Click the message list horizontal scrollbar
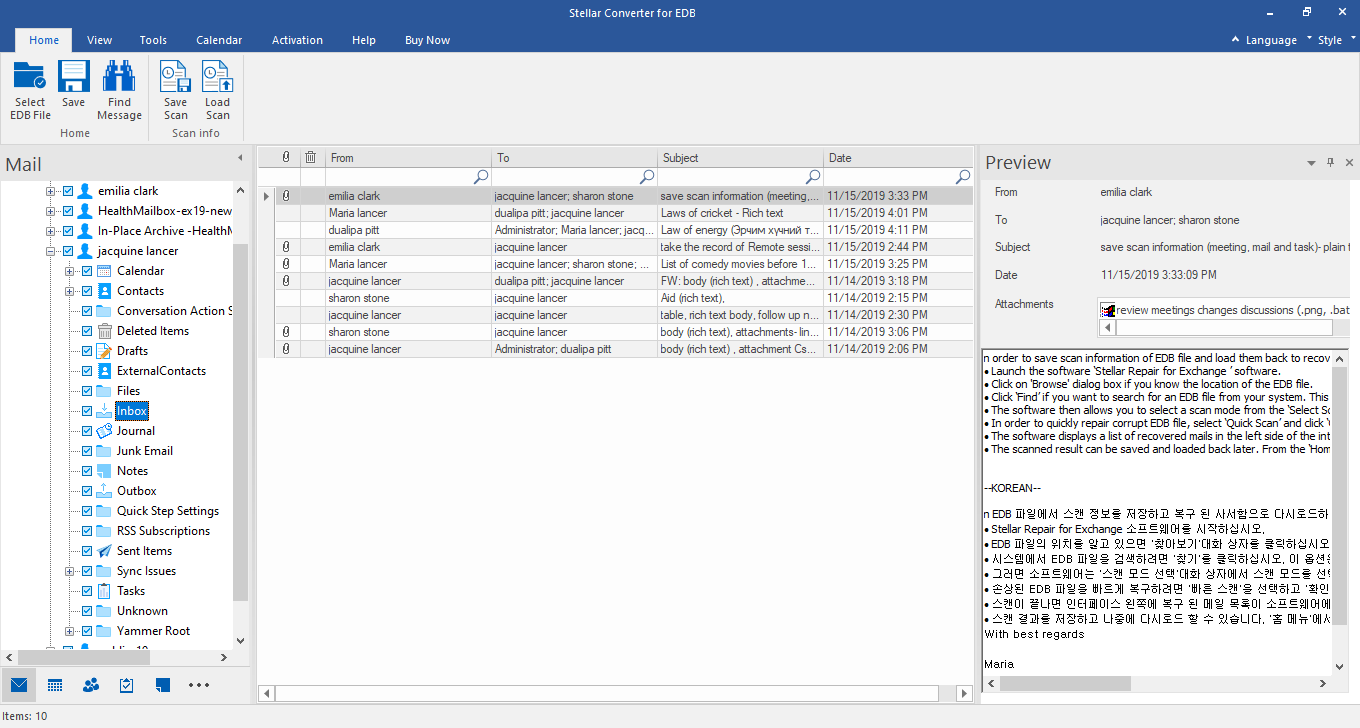 607,693
